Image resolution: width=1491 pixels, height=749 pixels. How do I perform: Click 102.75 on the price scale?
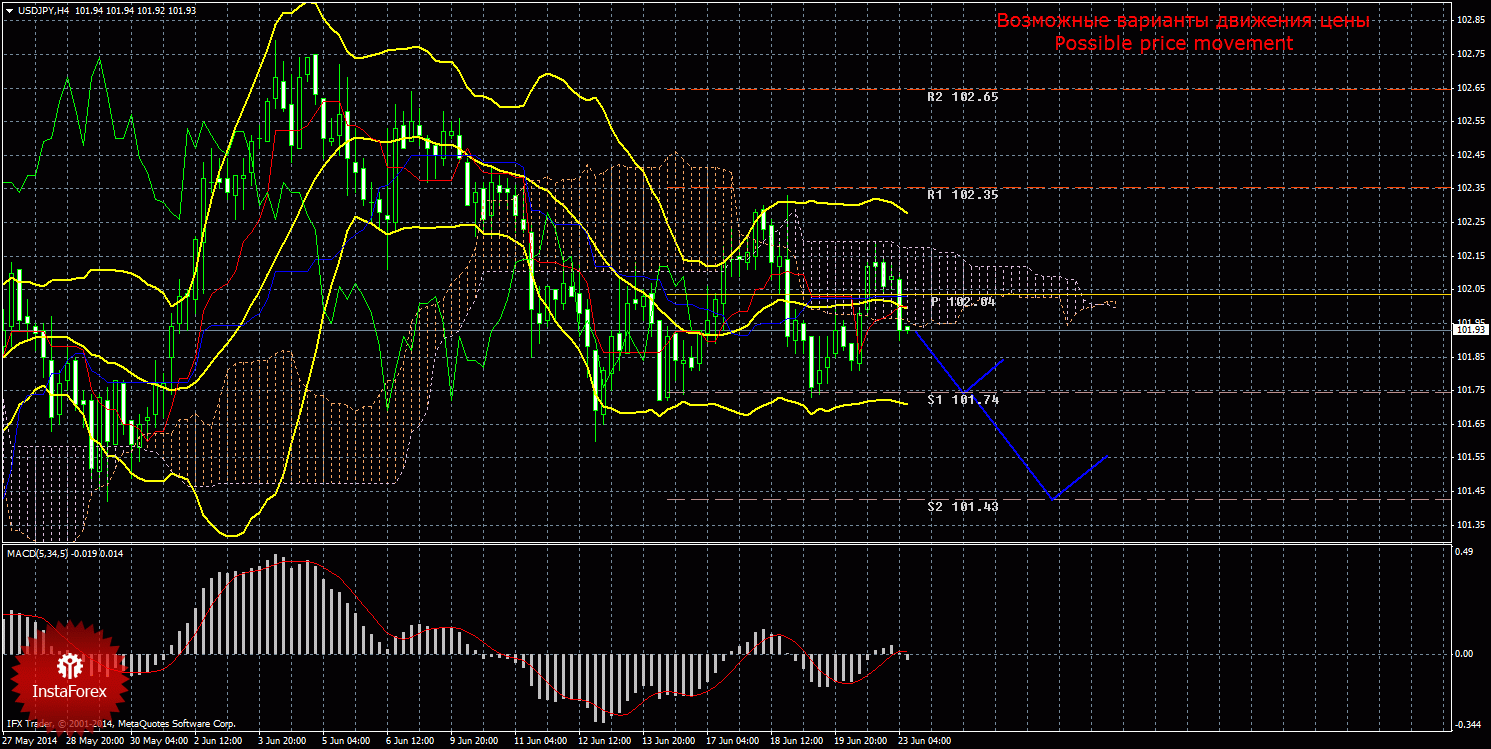point(1470,54)
